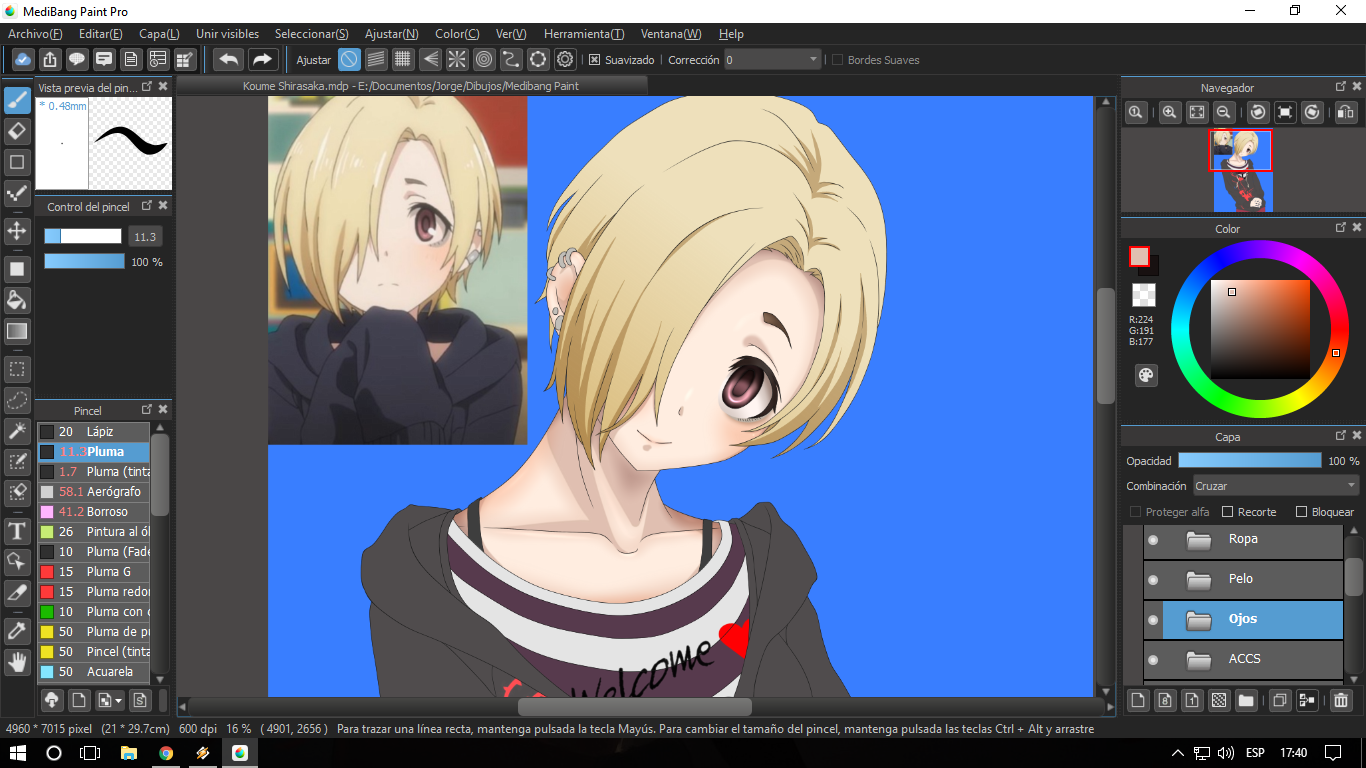Enable the Bloquear checkbox
1366x768 pixels.
click(x=1301, y=512)
